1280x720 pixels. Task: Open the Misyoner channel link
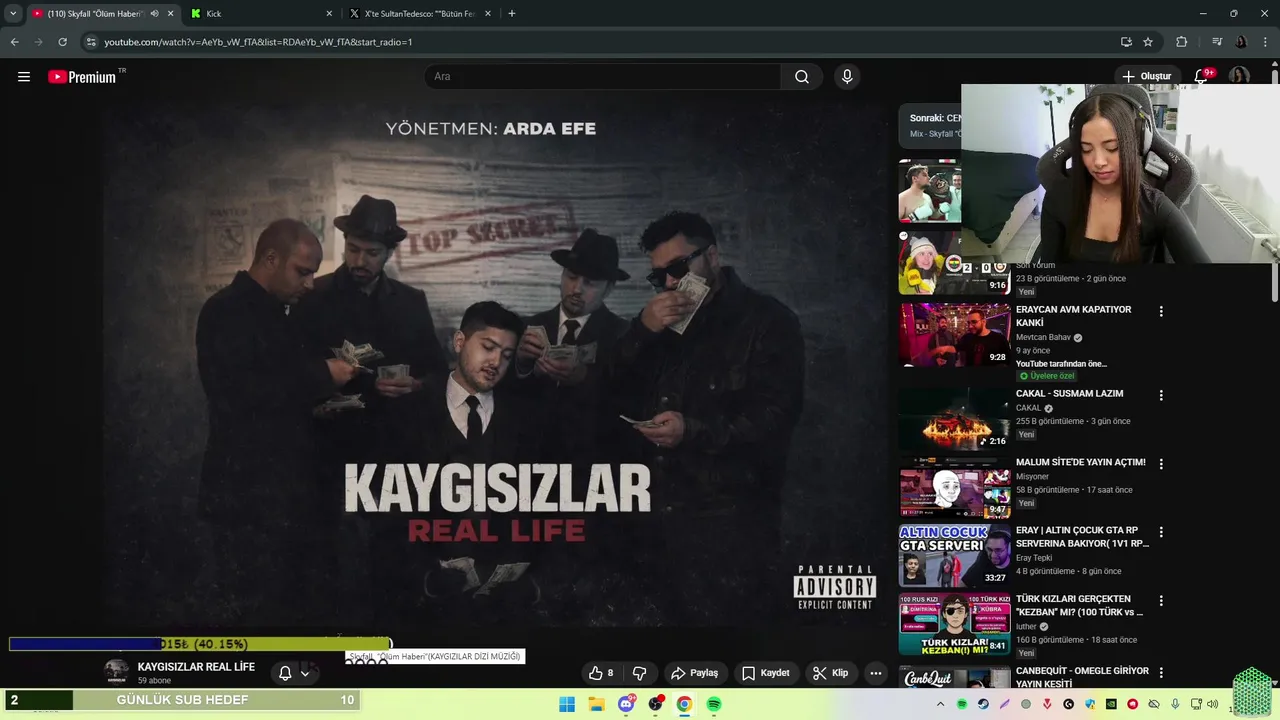coord(1033,477)
